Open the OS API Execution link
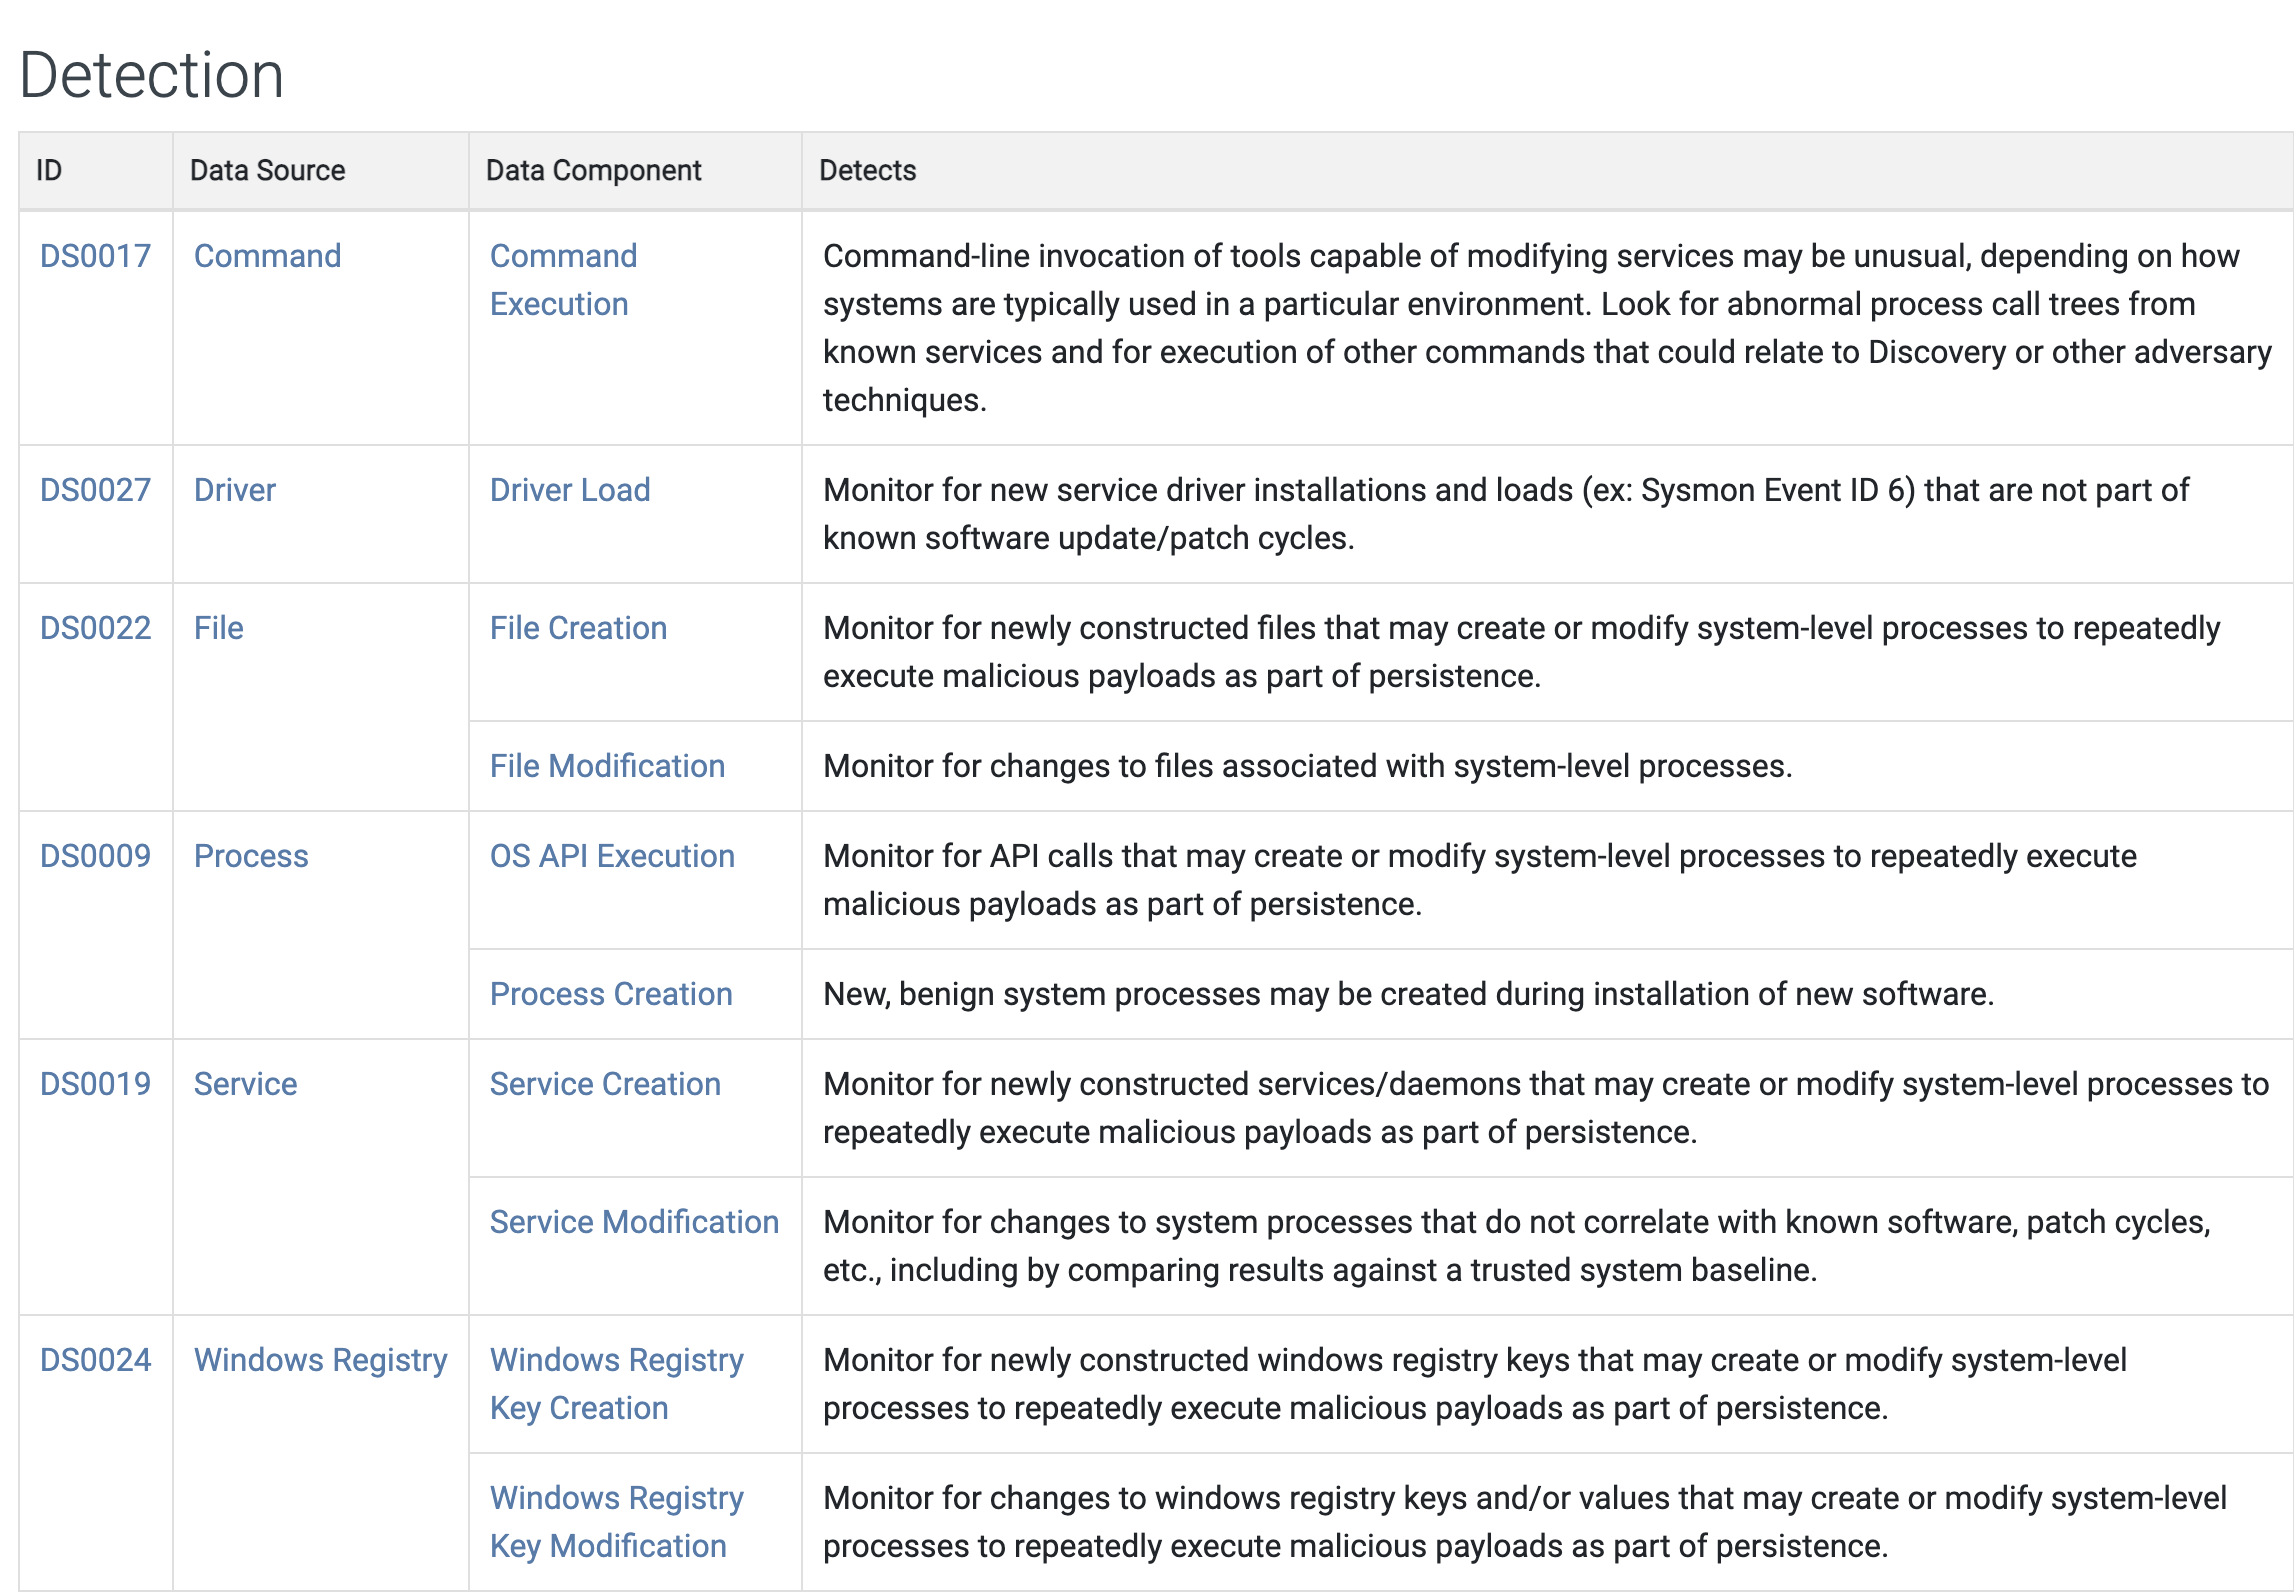The width and height of the screenshot is (2294, 1592). [x=612, y=856]
